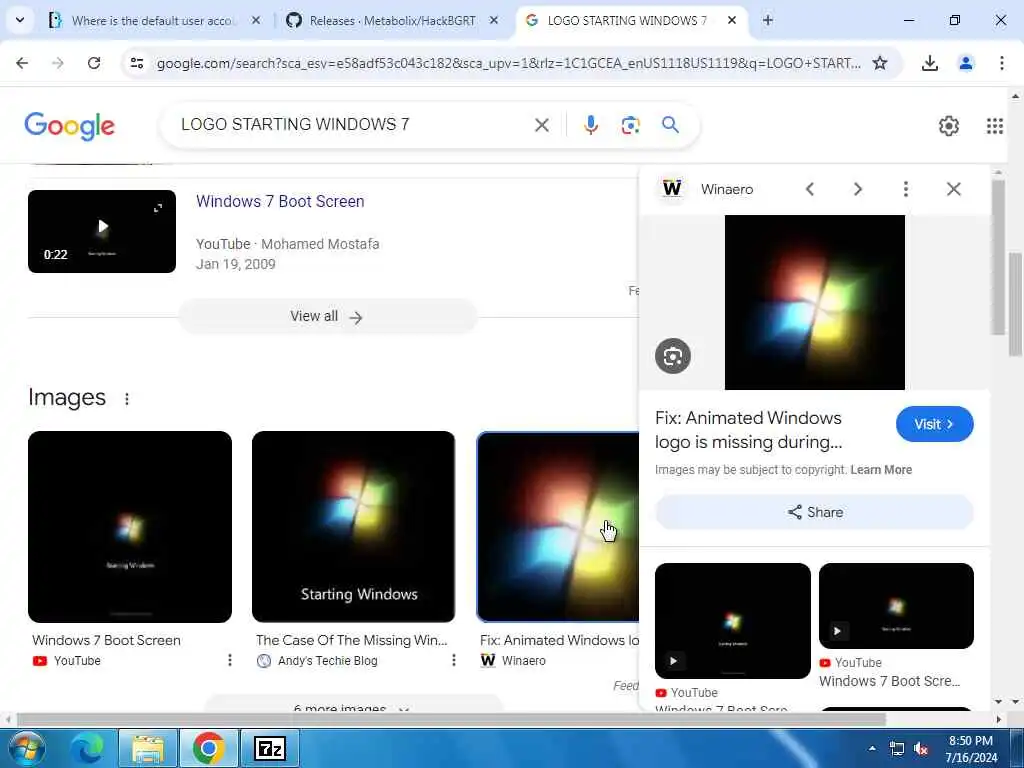Screen dimensions: 1024x768
Task: Show next image in preview panel
Action: [857, 189]
